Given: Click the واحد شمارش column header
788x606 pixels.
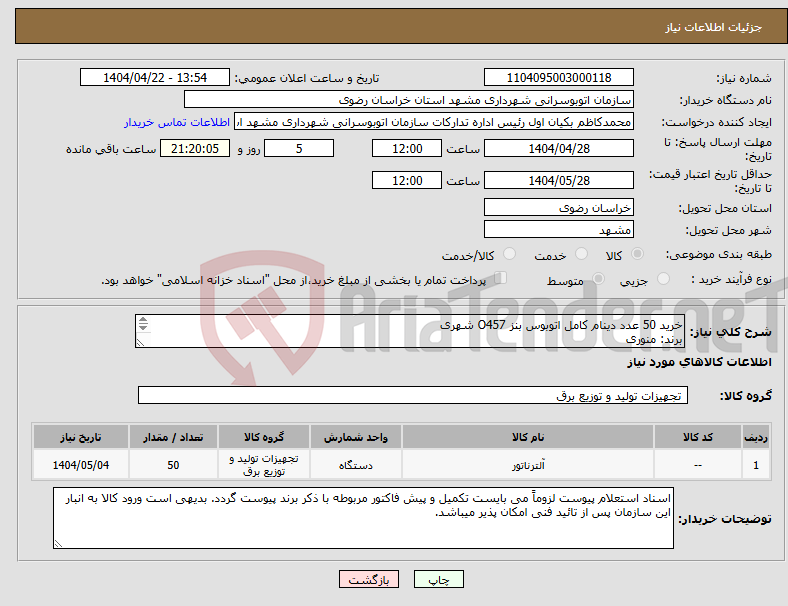Looking at the screenshot, I should pyautogui.click(x=356, y=437).
